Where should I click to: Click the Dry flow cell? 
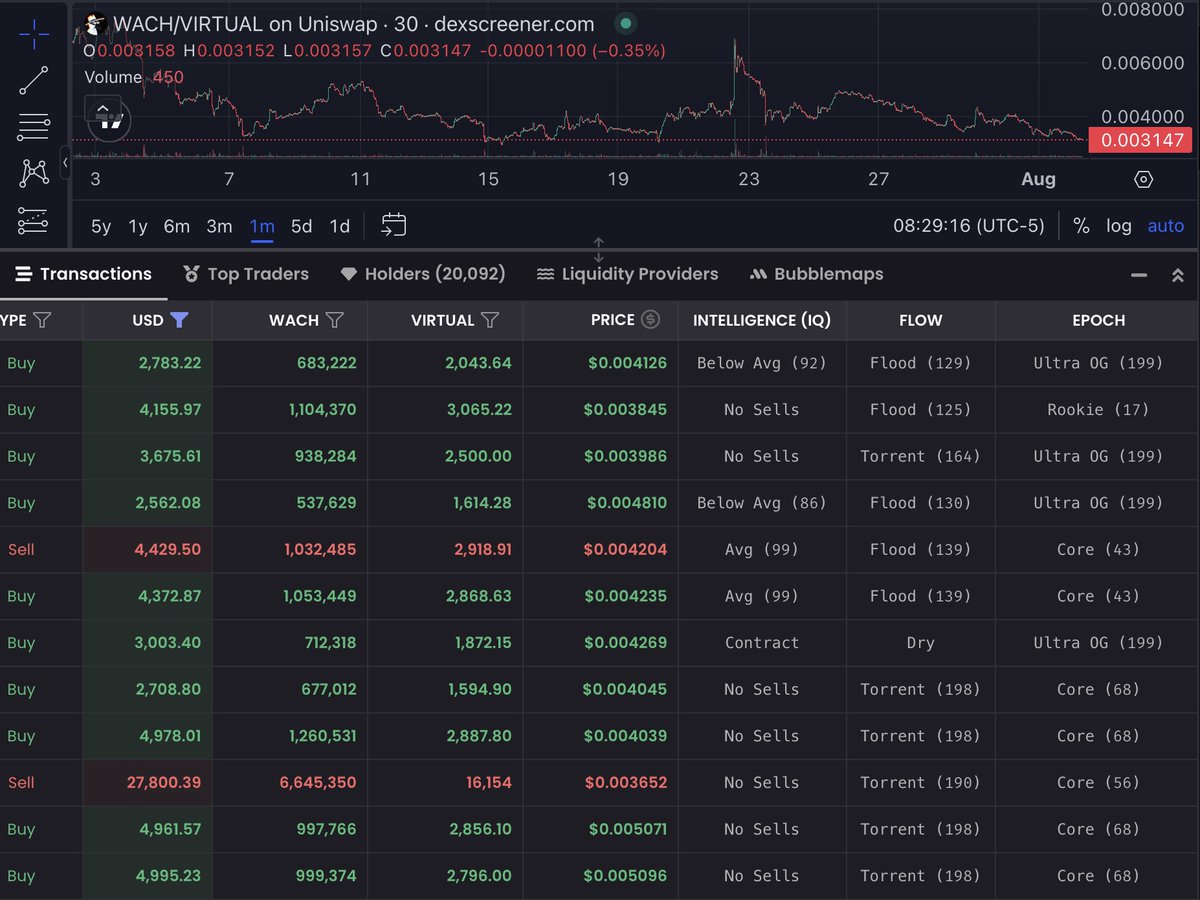(920, 642)
